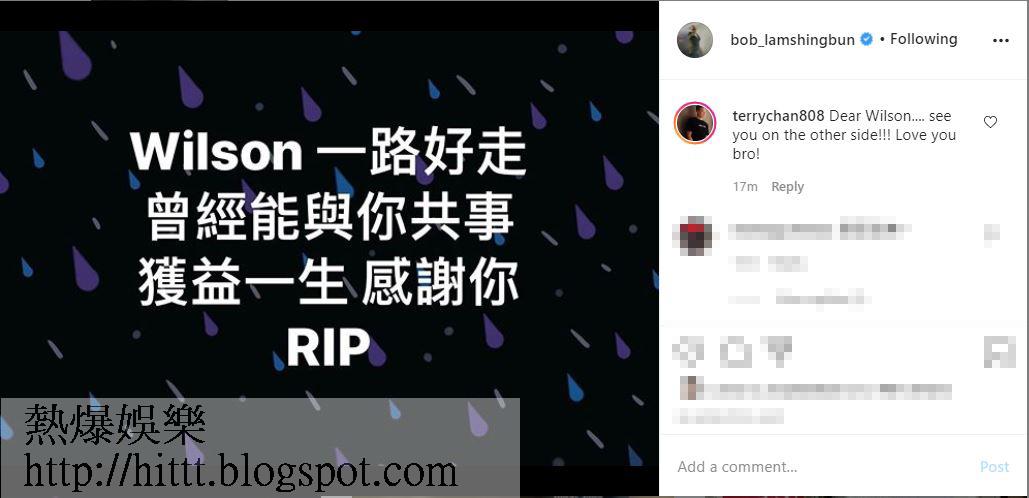Submit comment with the Post button
This screenshot has width=1029, height=498.
994,467
